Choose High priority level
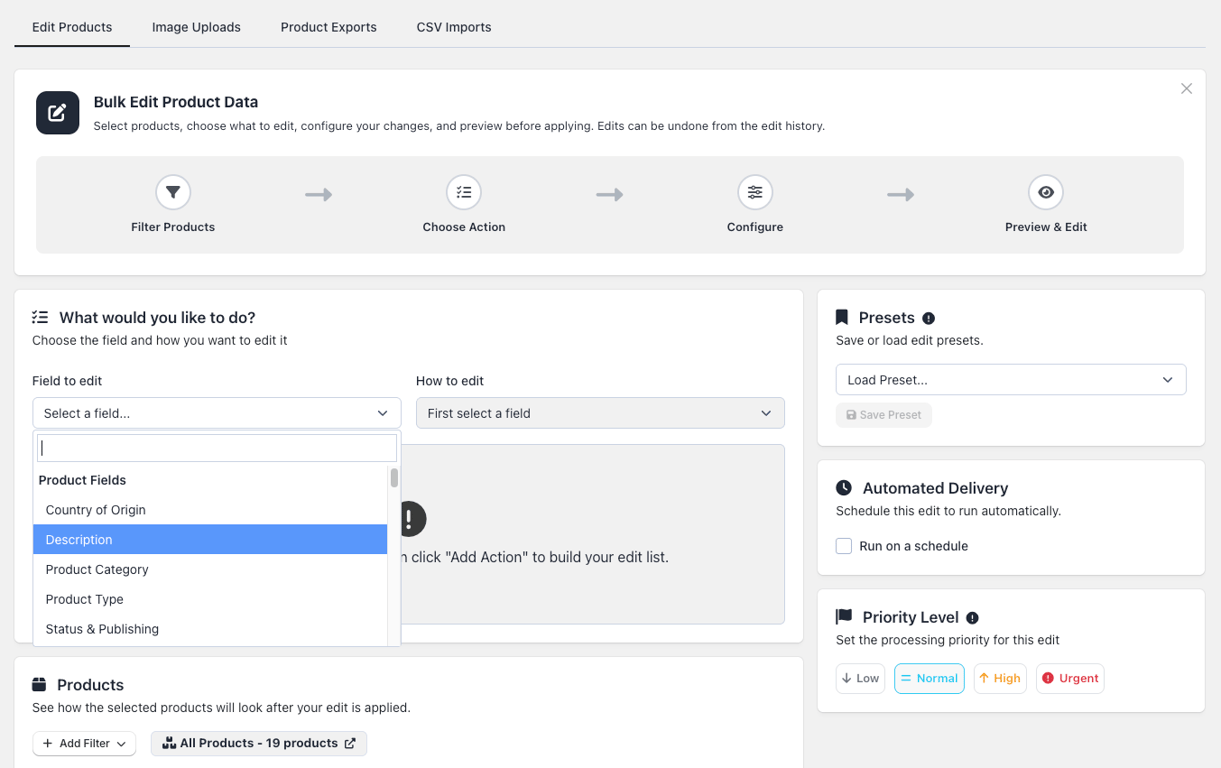Viewport: 1221px width, 768px height. pyautogui.click(x=1000, y=678)
